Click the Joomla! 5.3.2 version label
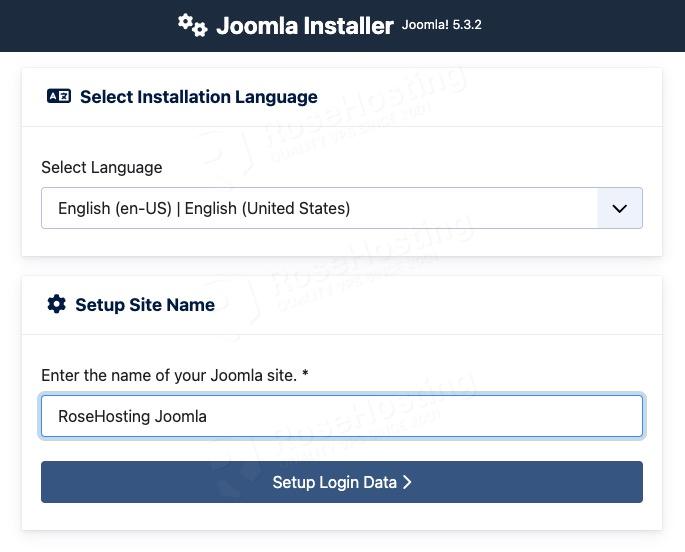This screenshot has height=552, width=685. (441, 25)
